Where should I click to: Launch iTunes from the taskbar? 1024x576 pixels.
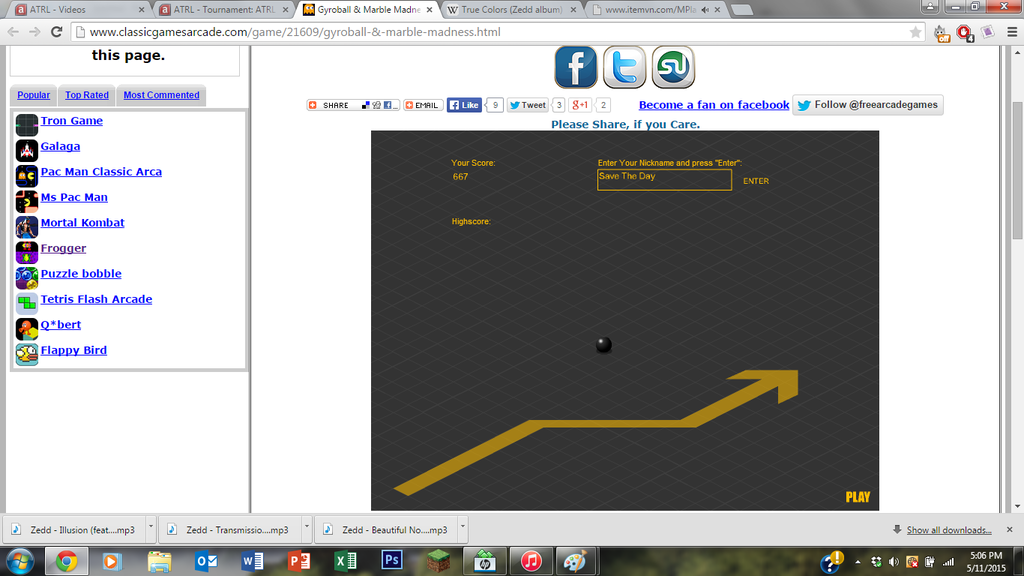pyautogui.click(x=531, y=561)
